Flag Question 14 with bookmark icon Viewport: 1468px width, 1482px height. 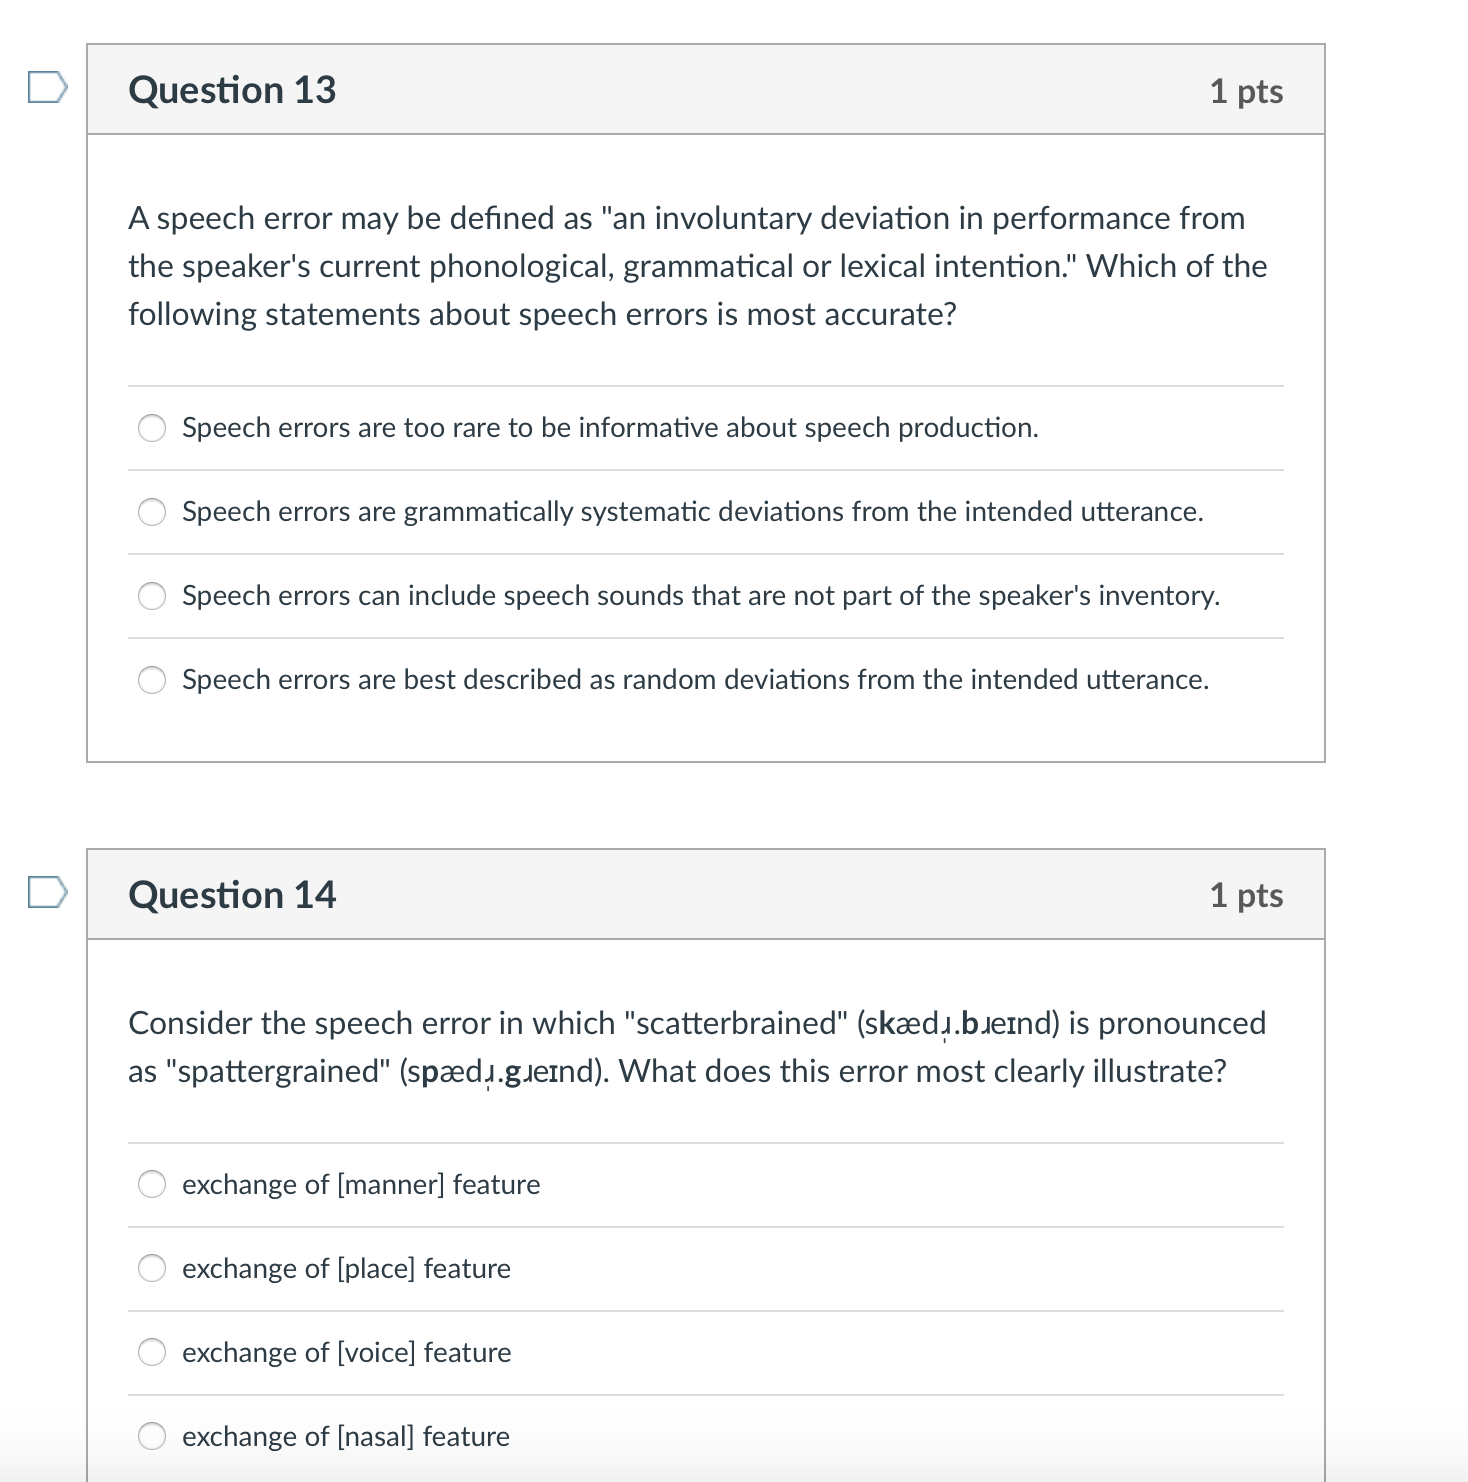tap(47, 892)
